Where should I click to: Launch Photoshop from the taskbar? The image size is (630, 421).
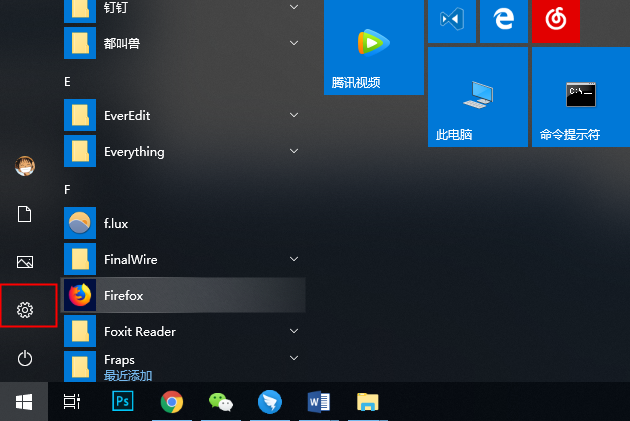pyautogui.click(x=123, y=401)
